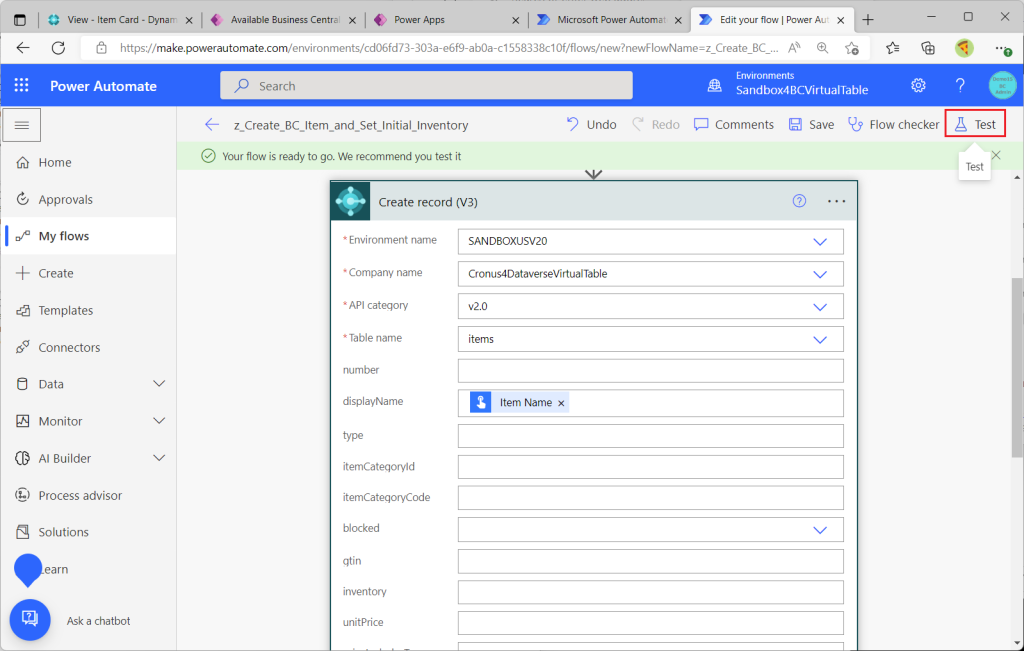Open the chatbot bubble button

point(30,620)
